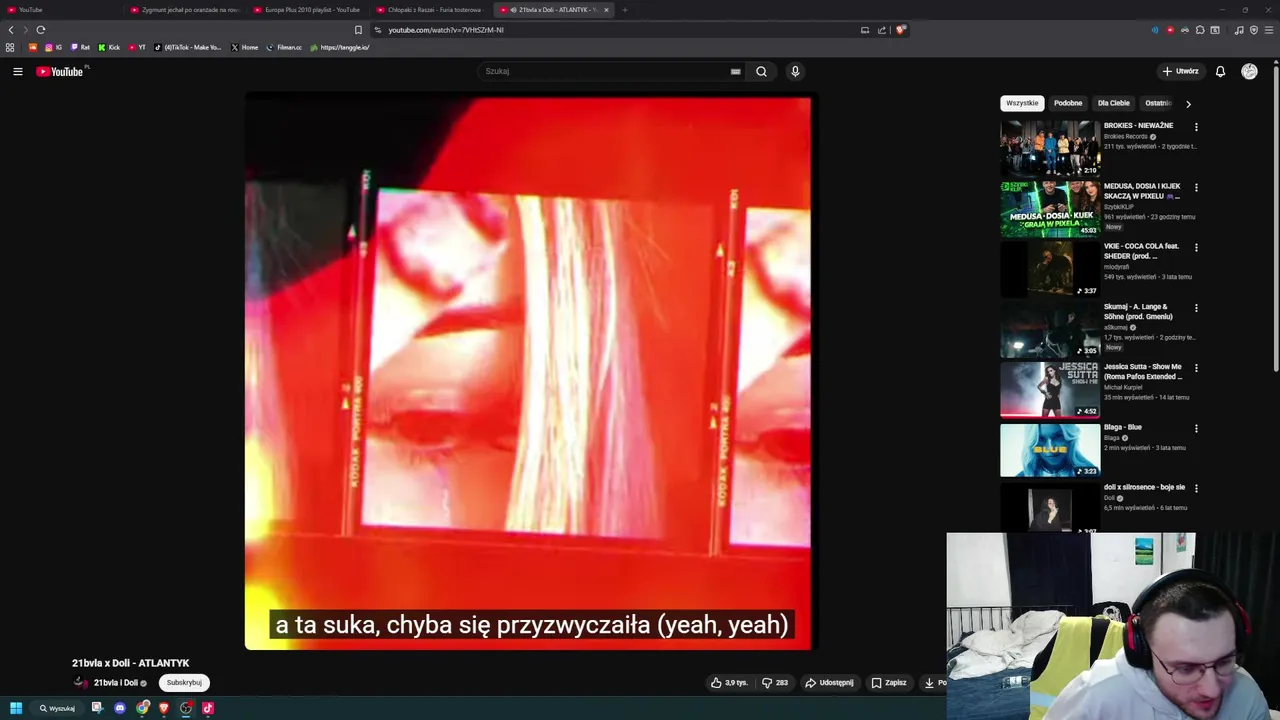The height and width of the screenshot is (720, 1280).
Task: Open options menu for Blaga - Blue
Action: [x=1196, y=428]
